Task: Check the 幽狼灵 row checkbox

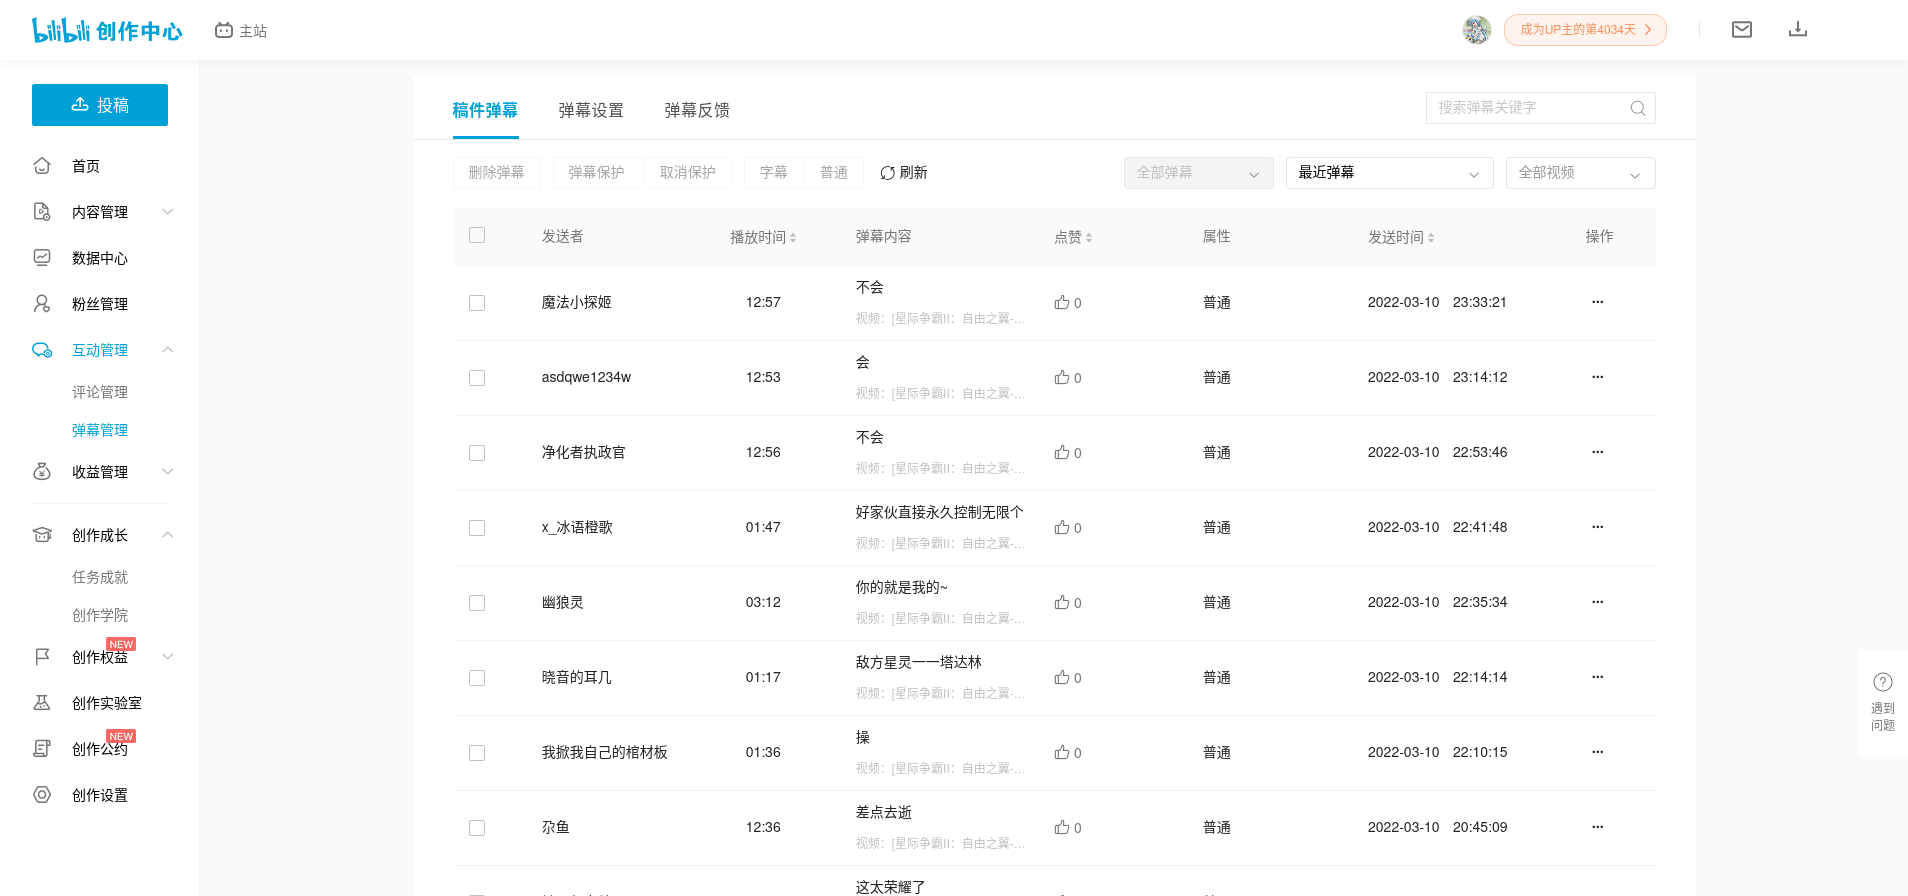Action: click(x=477, y=603)
